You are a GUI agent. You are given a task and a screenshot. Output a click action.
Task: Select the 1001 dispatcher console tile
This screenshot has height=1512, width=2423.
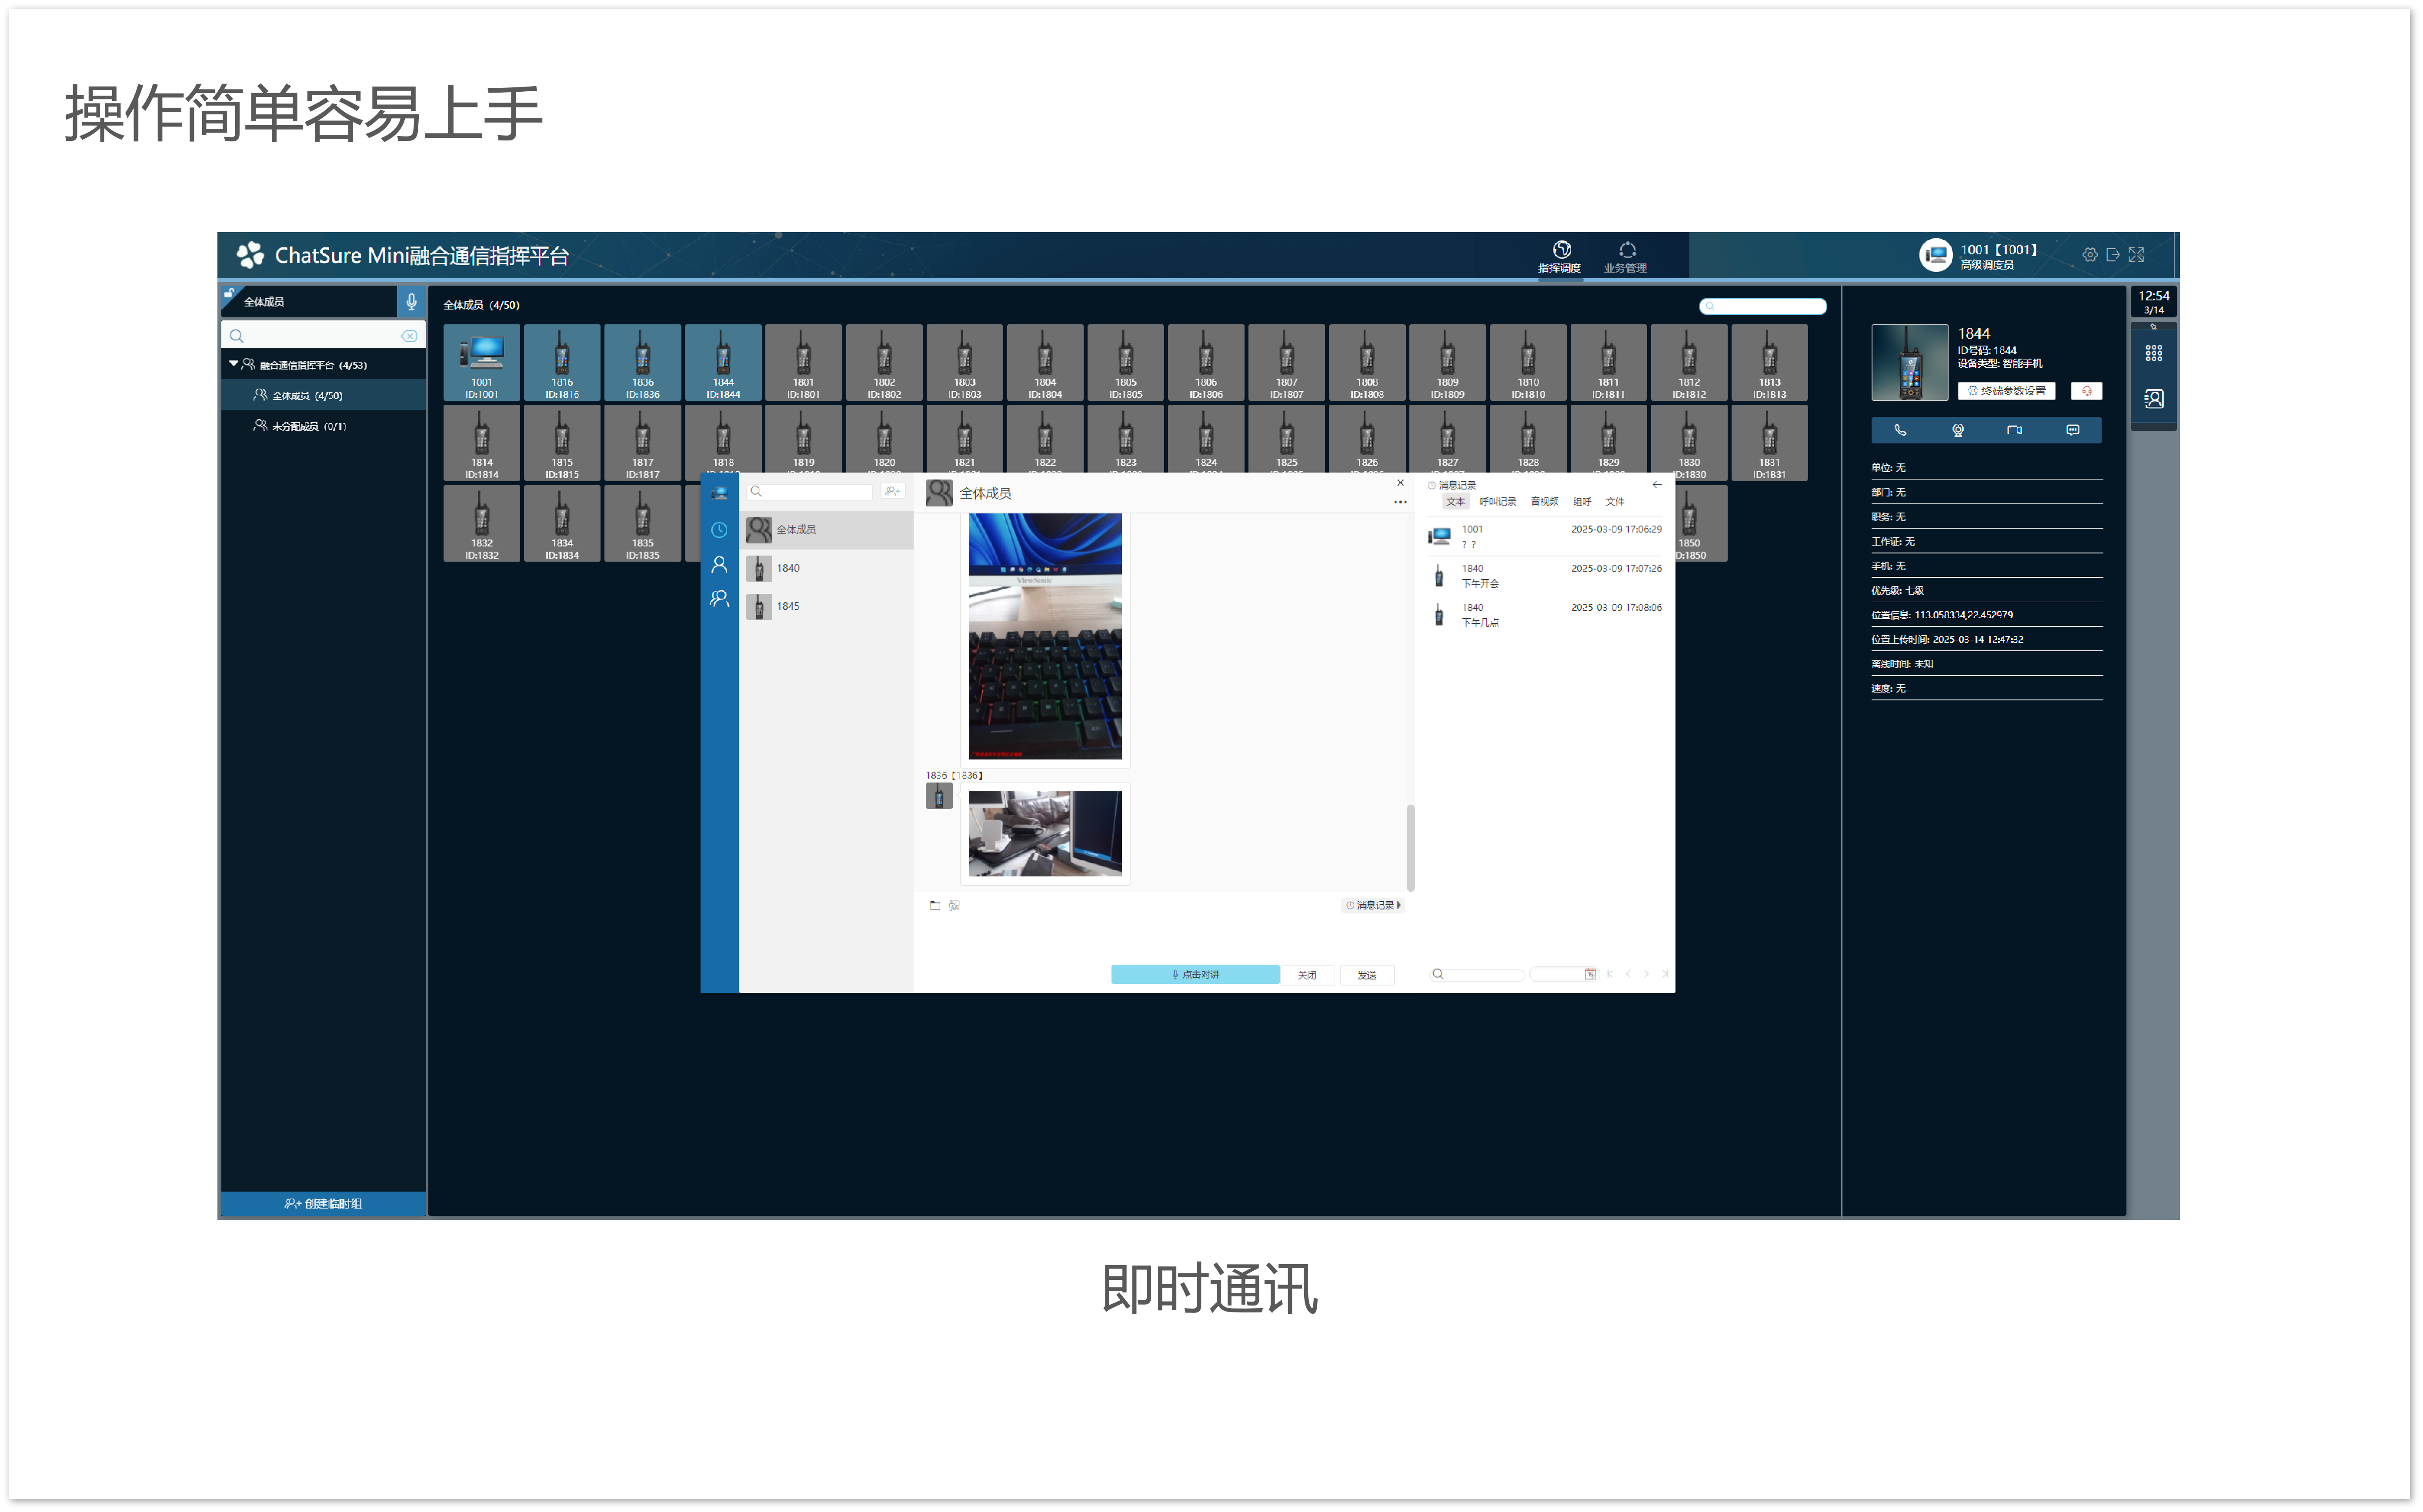[482, 364]
